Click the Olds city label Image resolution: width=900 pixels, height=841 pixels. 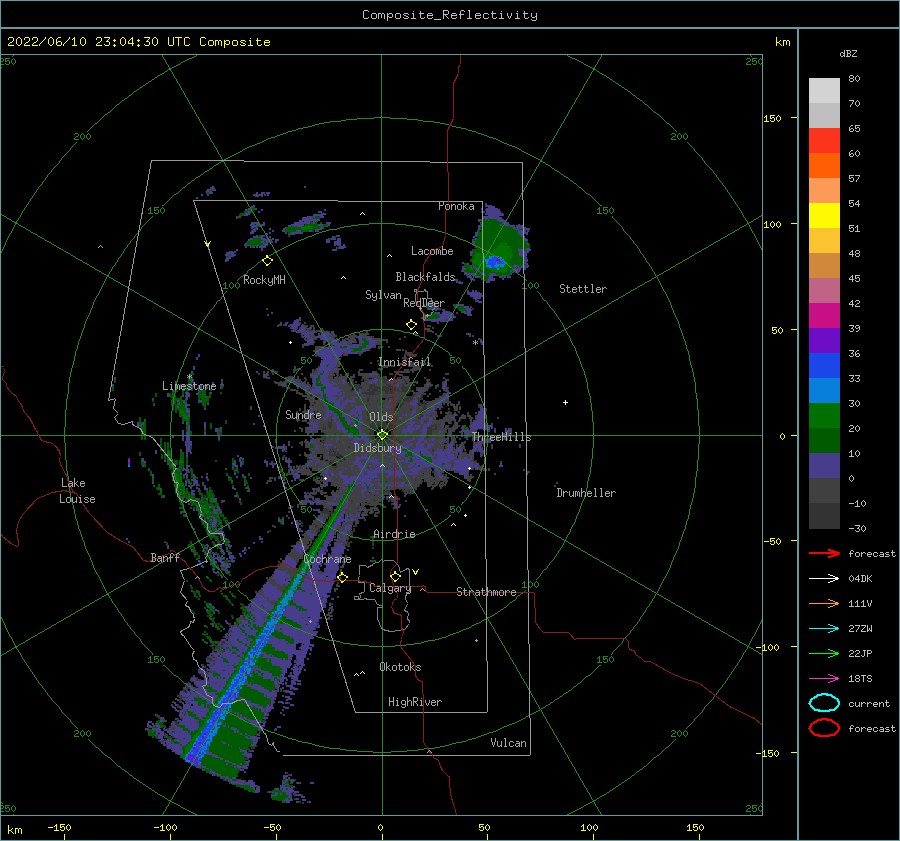[381, 417]
